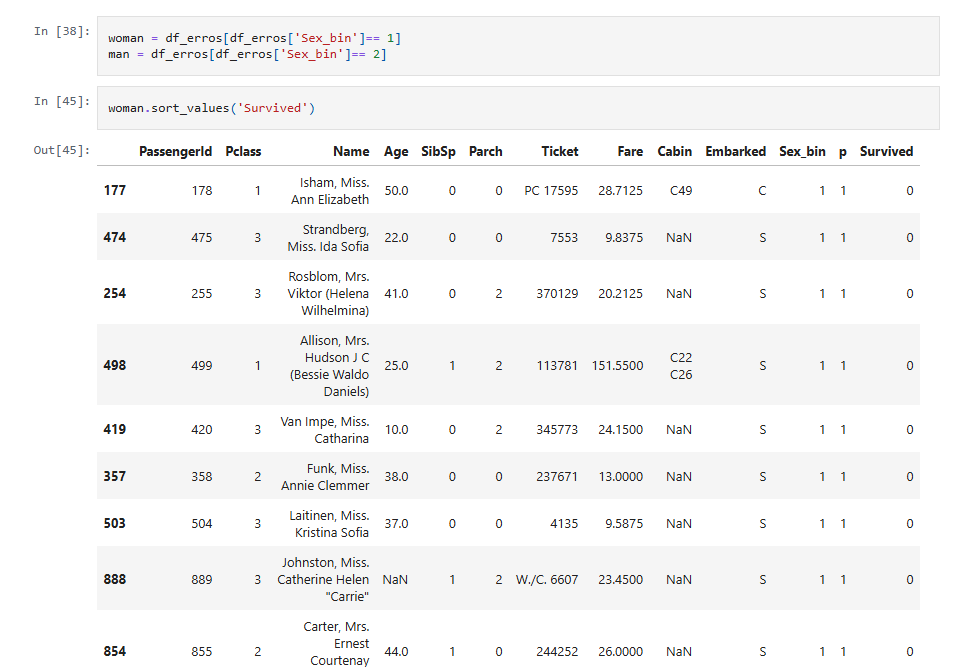The height and width of the screenshot is (667, 962).
Task: Click row index 888 for Johnston
Action: point(115,579)
